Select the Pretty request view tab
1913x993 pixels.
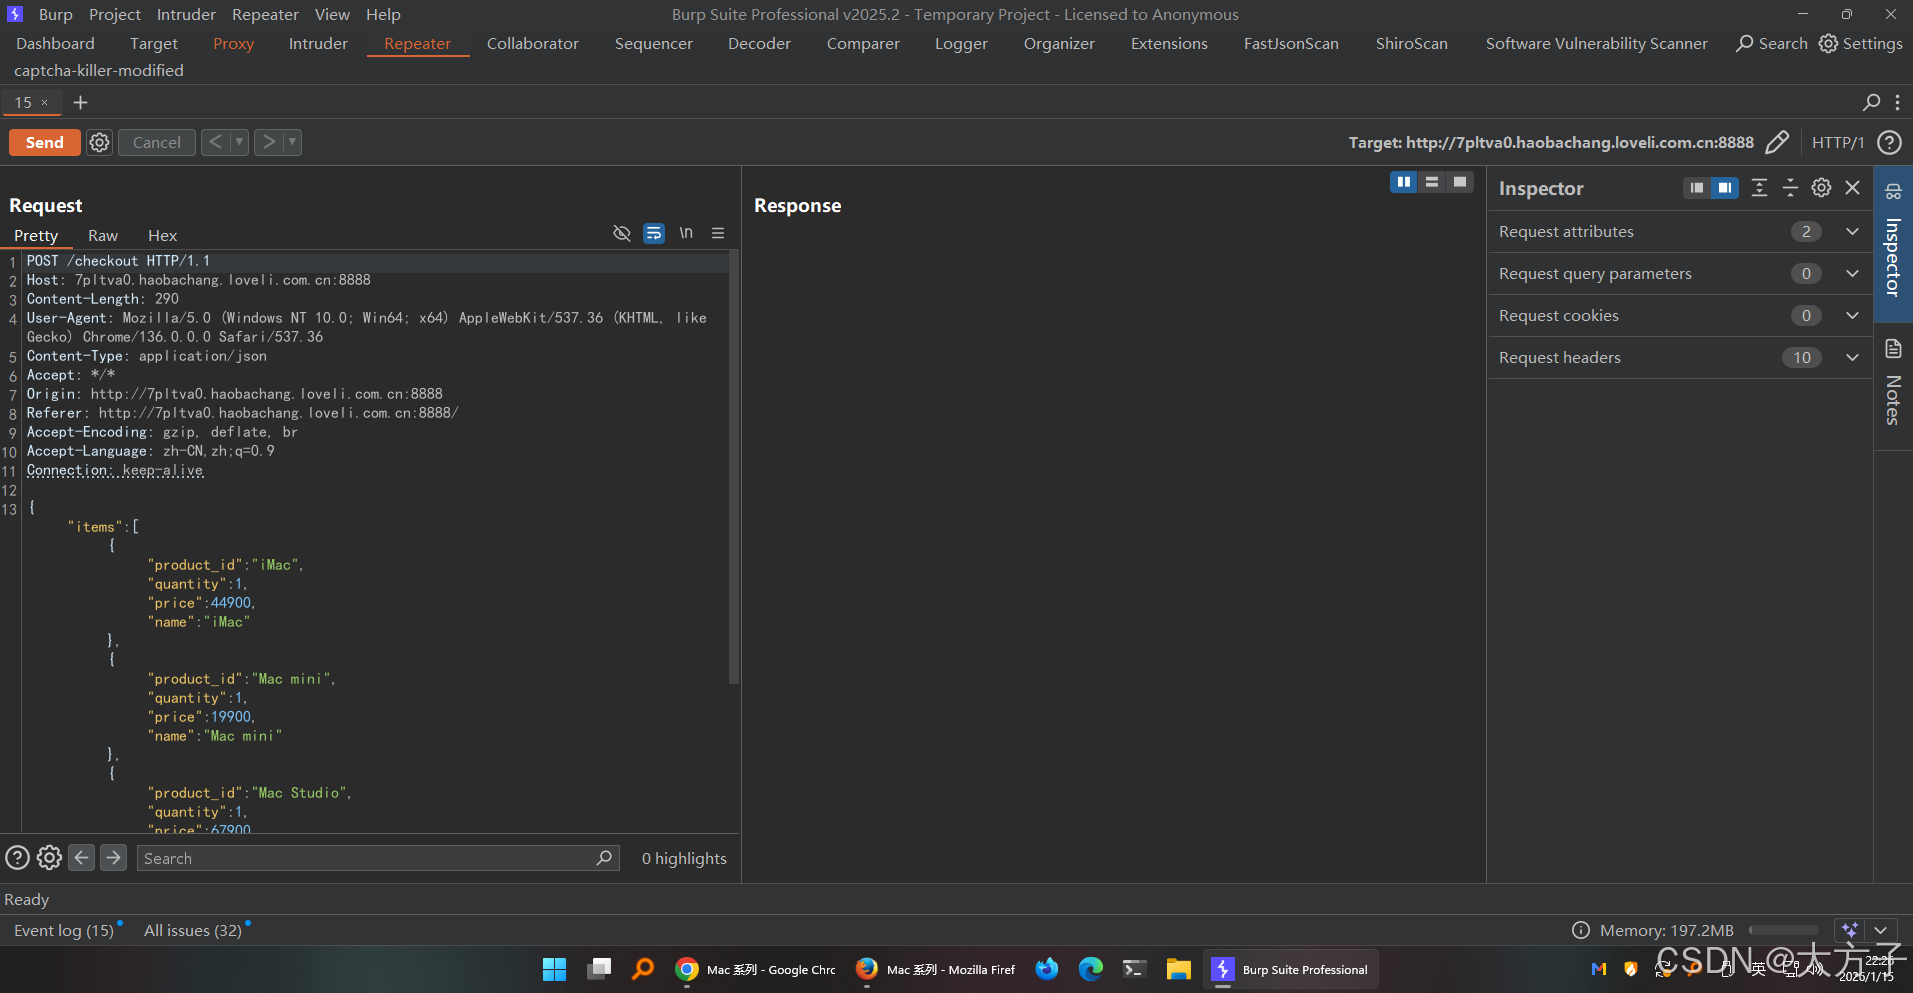point(36,236)
